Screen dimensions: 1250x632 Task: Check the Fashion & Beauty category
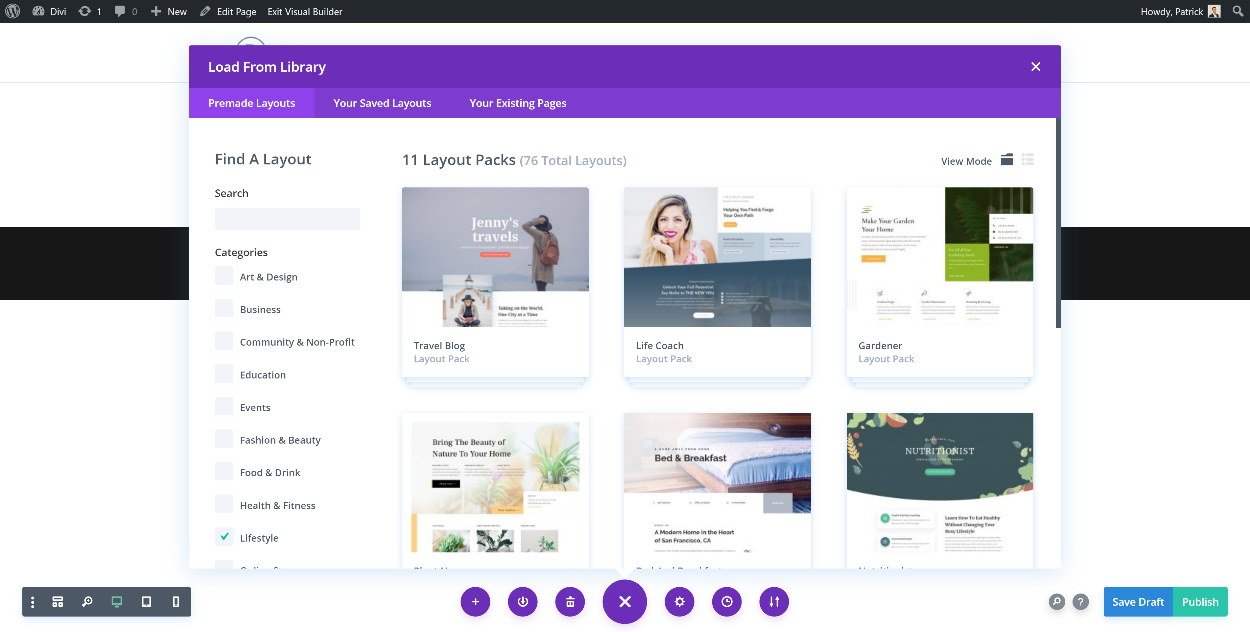(x=224, y=439)
